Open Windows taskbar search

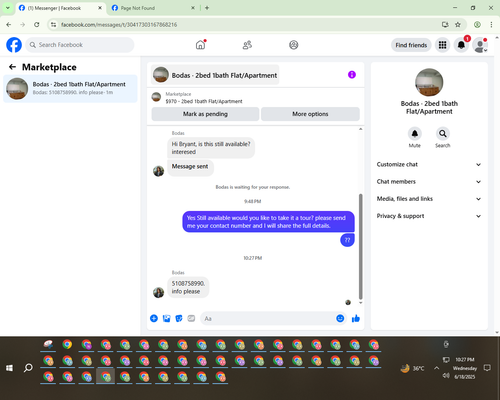click(x=28, y=368)
